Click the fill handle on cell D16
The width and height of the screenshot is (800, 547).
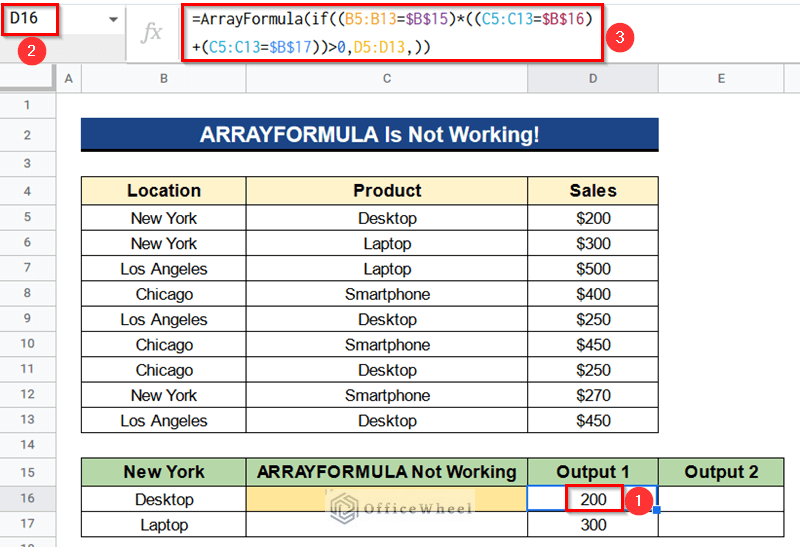pos(657,510)
